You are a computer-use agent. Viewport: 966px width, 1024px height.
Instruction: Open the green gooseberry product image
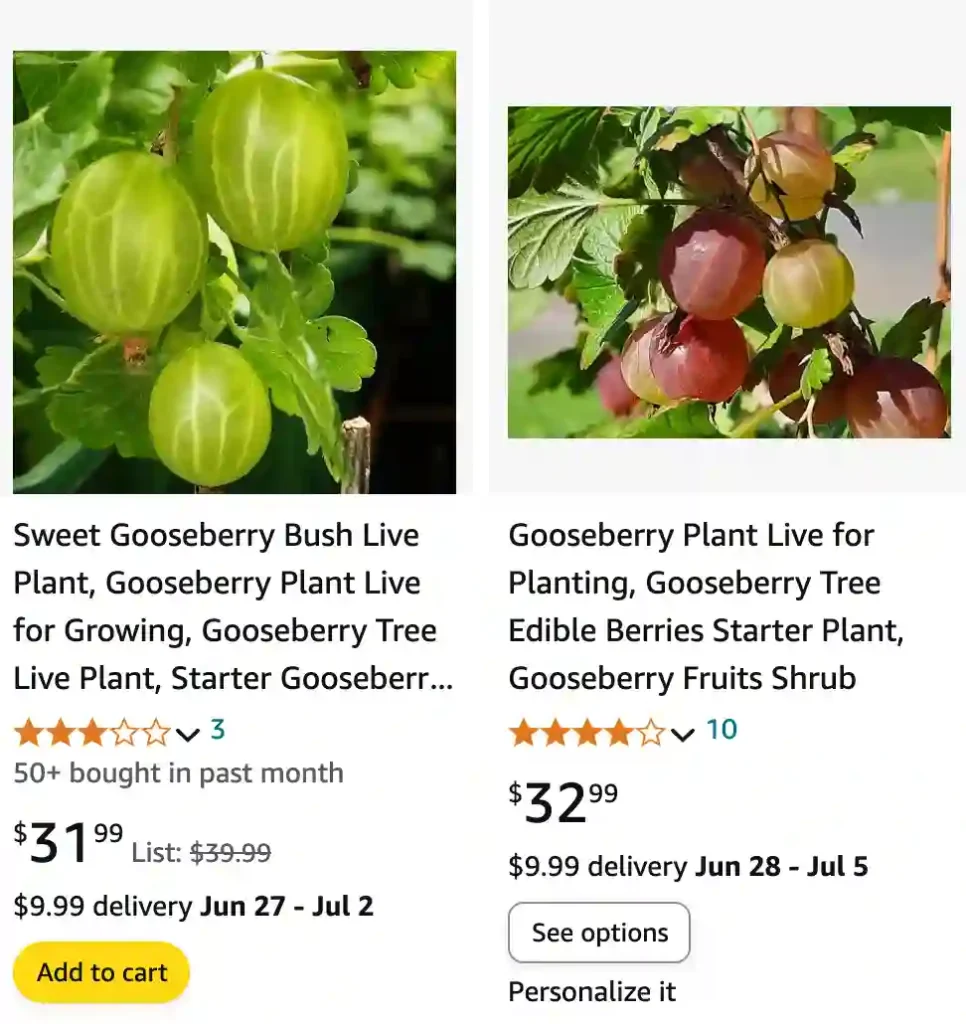tap(234, 272)
